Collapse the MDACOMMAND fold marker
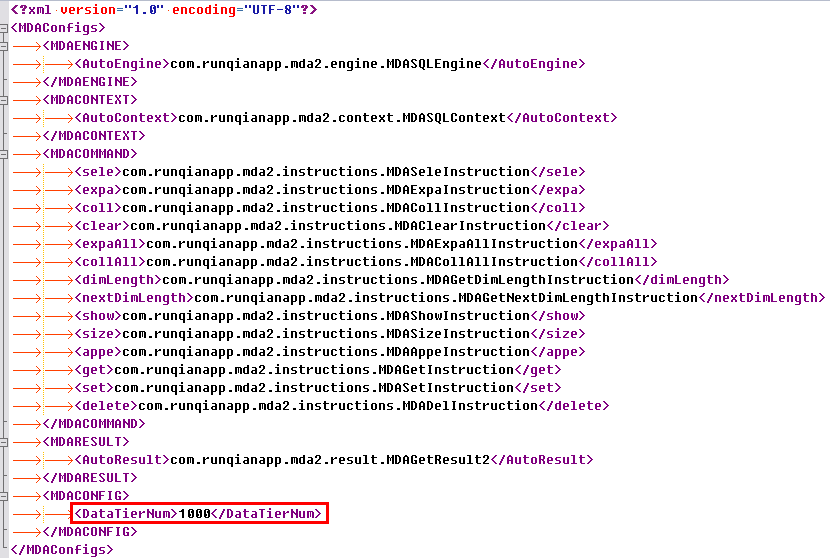The width and height of the screenshot is (830, 558). (x=3, y=154)
